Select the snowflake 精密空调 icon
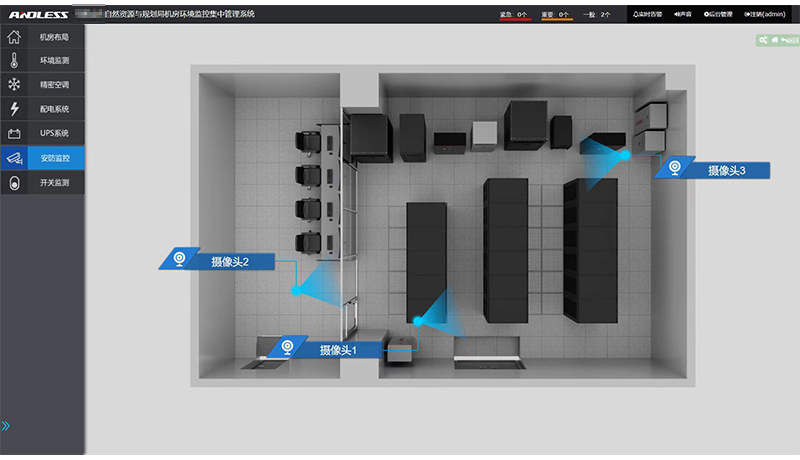Image resolution: width=800 pixels, height=460 pixels. point(14,85)
